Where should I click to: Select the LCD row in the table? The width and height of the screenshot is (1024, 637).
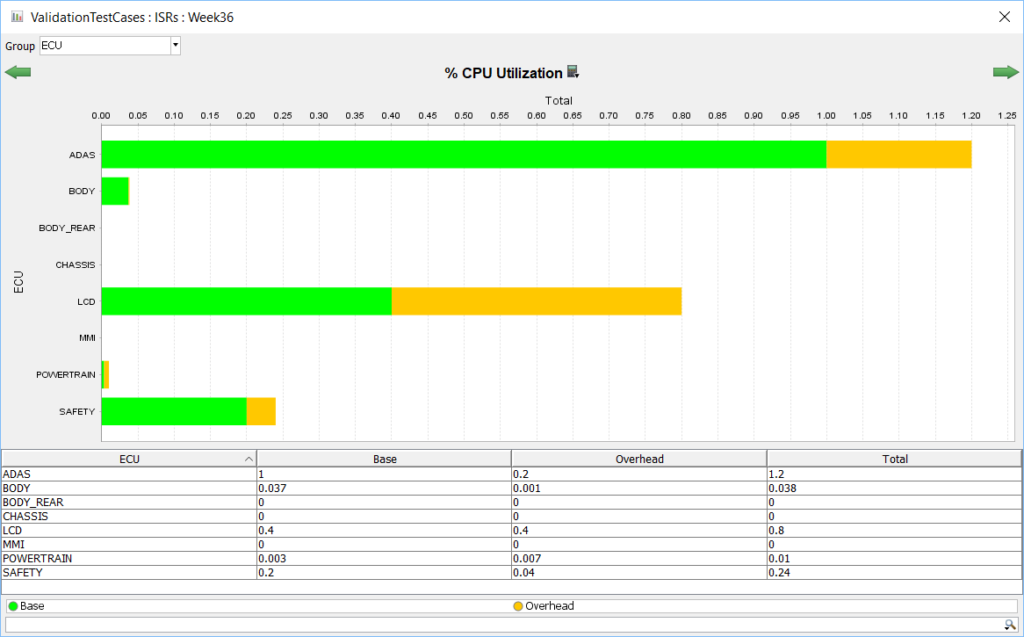pos(511,531)
